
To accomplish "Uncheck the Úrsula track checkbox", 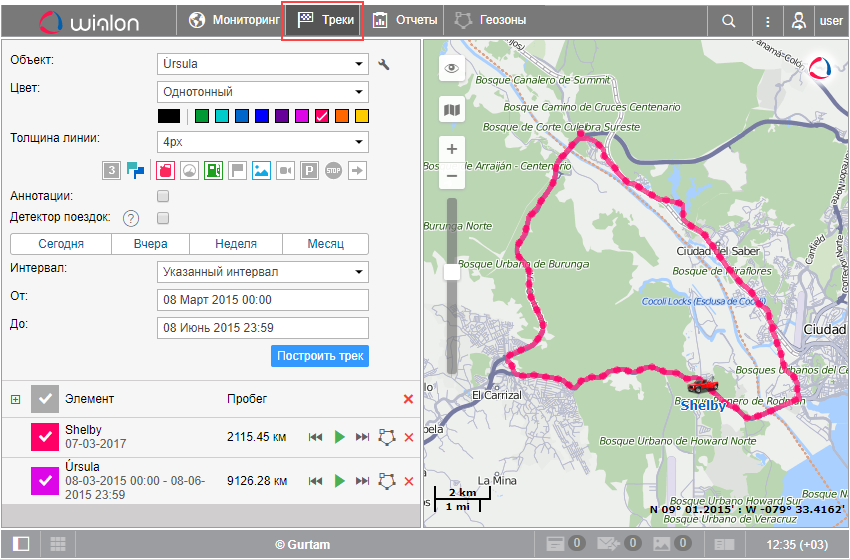I will point(45,481).
